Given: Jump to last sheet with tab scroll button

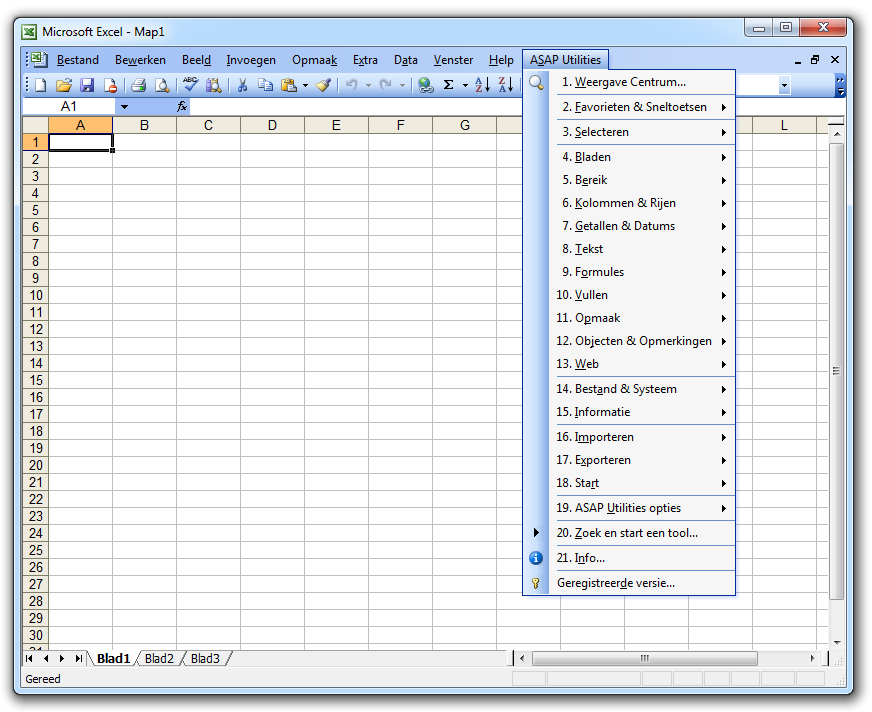Looking at the screenshot, I should pyautogui.click(x=79, y=659).
